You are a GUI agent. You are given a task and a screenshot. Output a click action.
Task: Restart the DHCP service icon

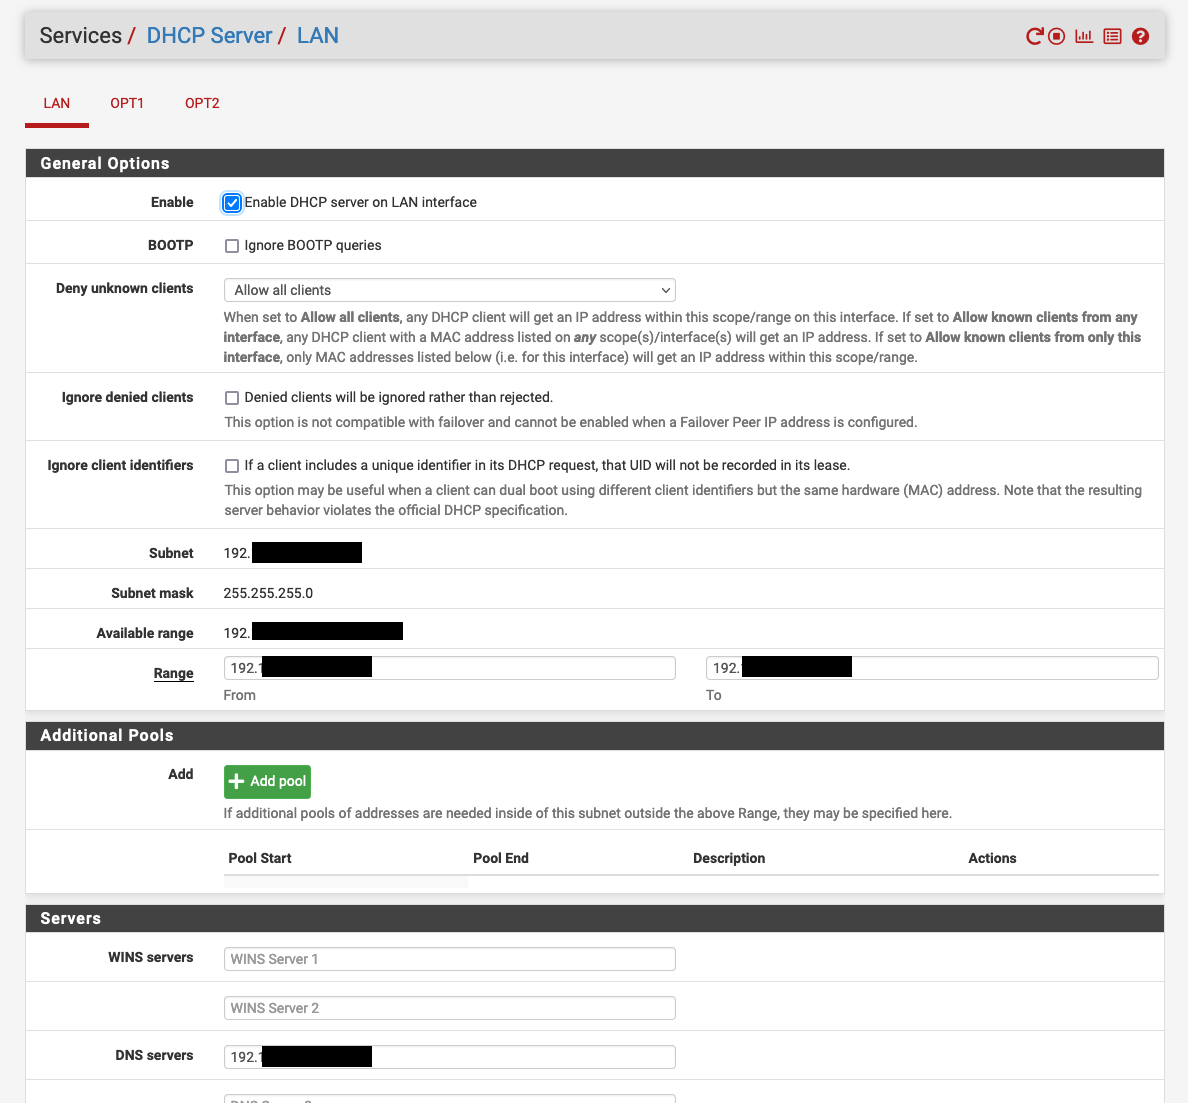pos(1034,36)
